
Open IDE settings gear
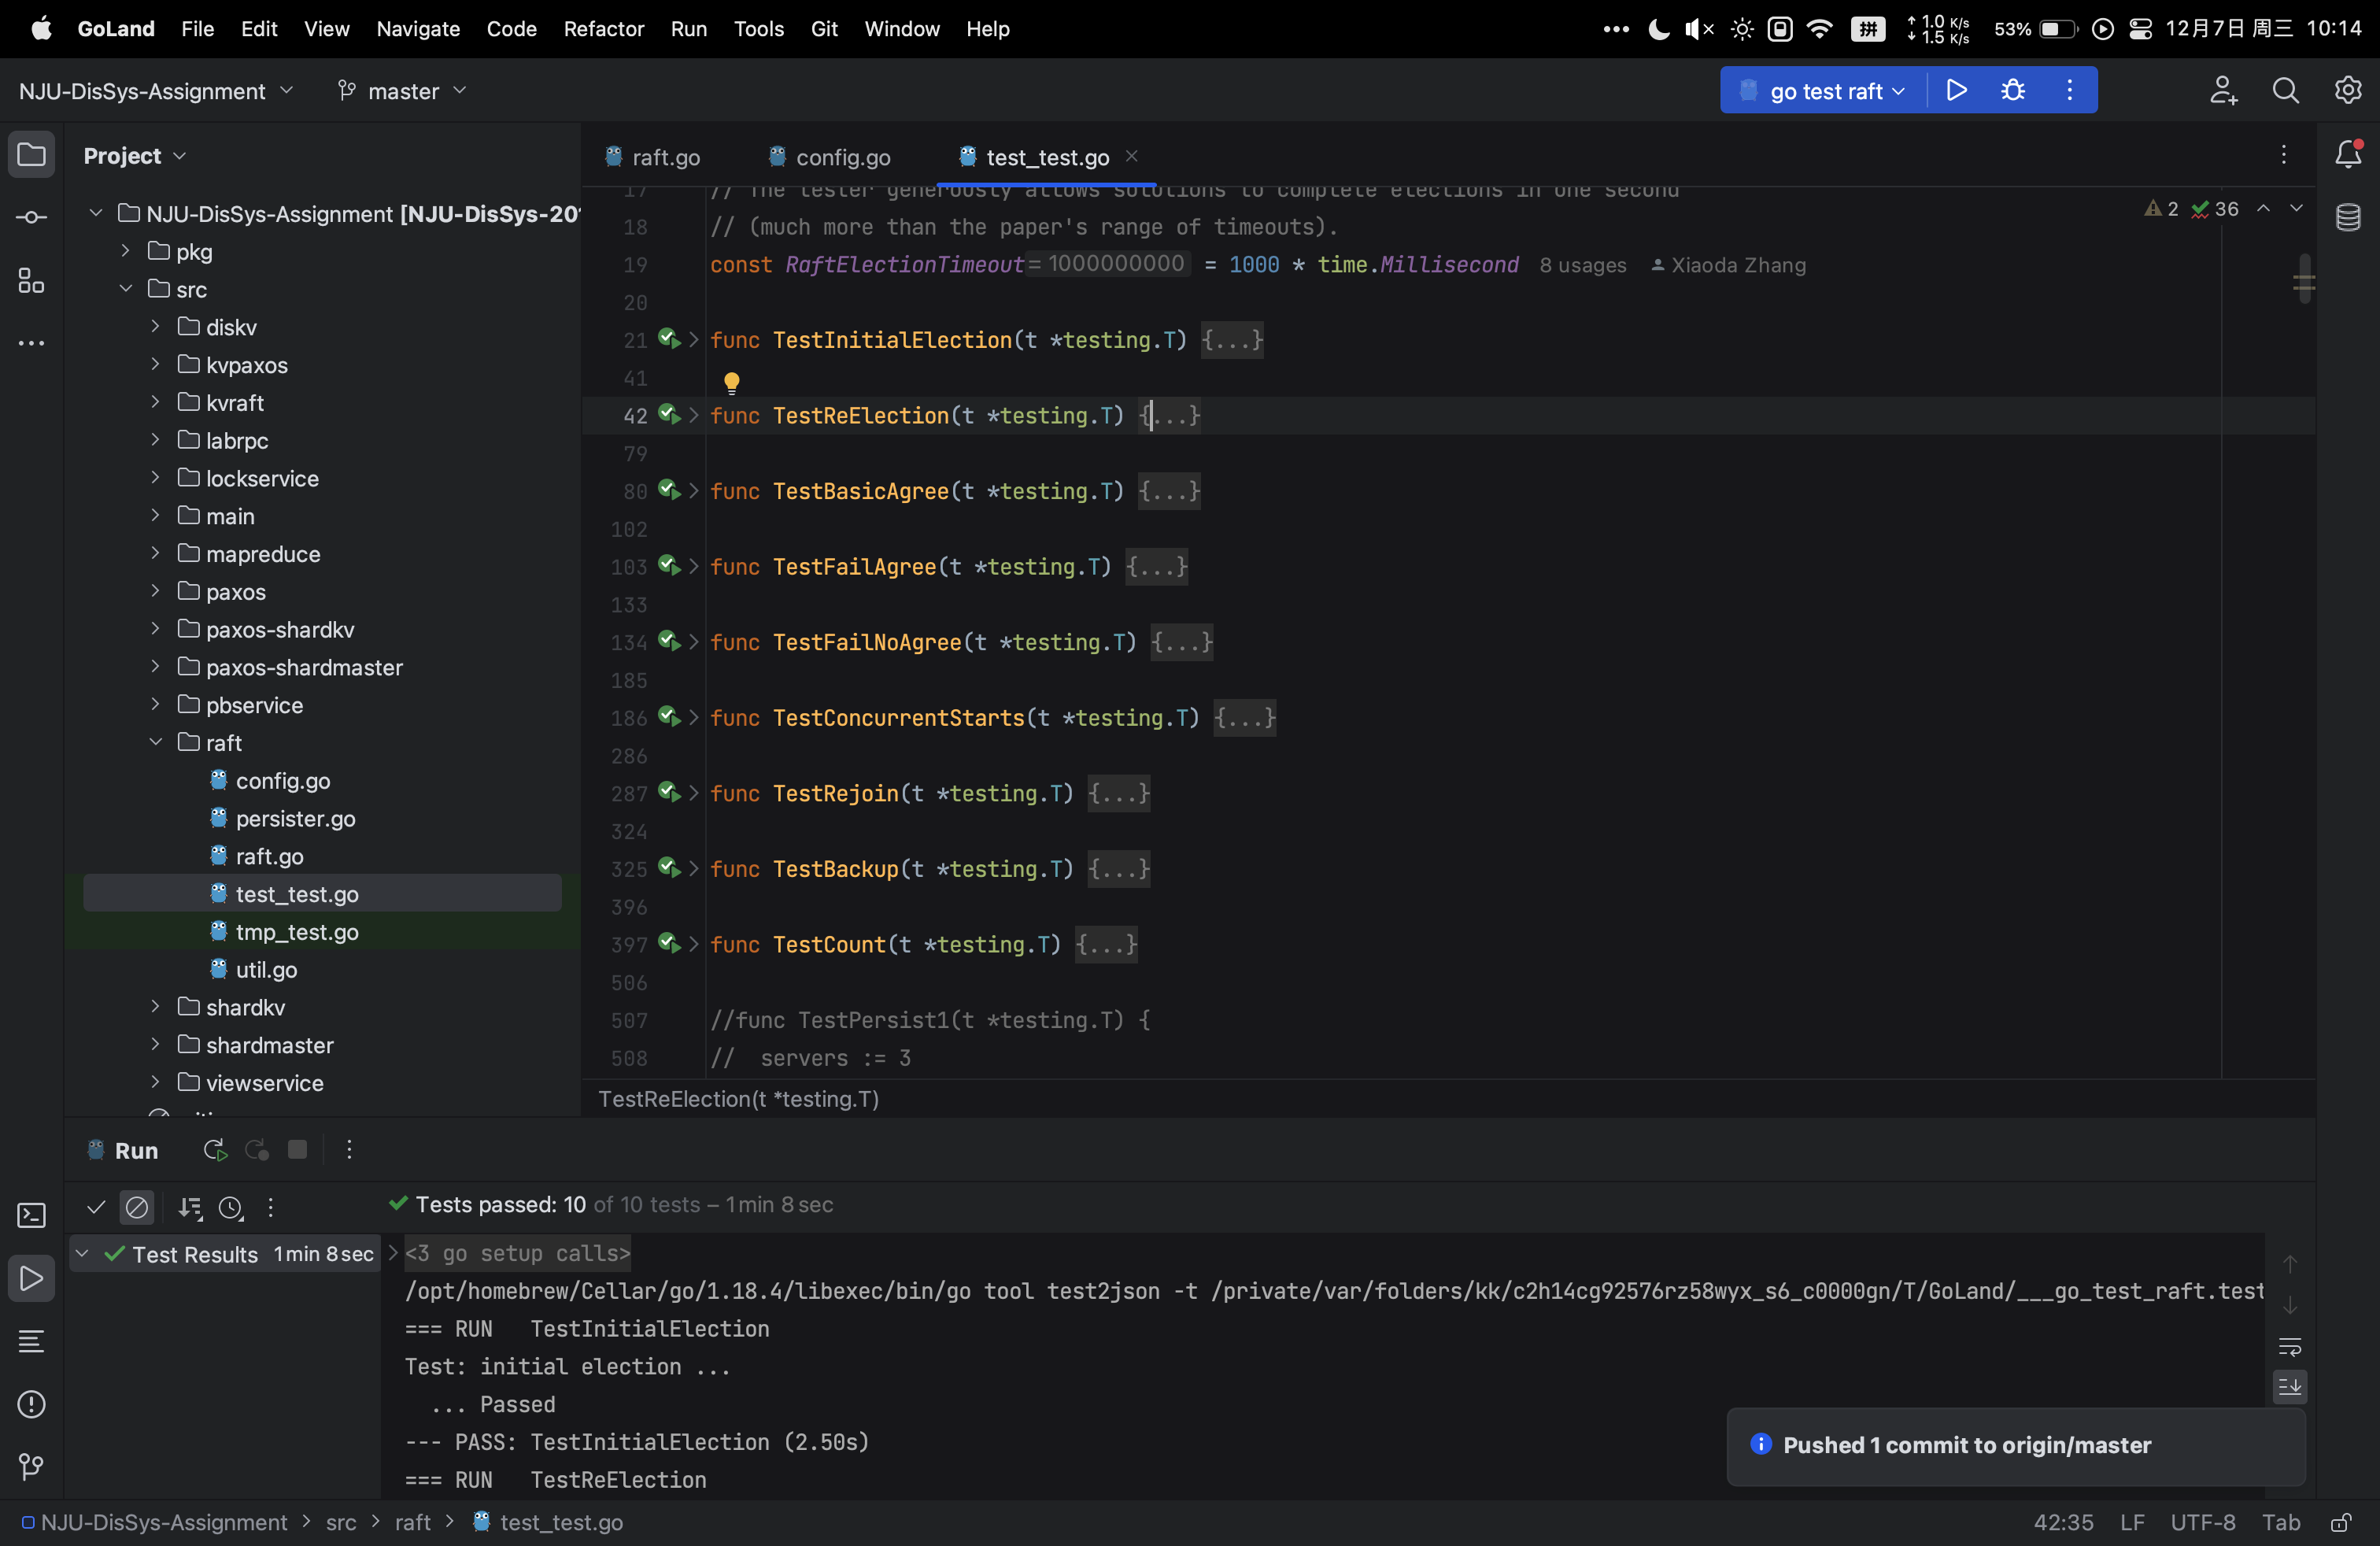pos(2347,90)
